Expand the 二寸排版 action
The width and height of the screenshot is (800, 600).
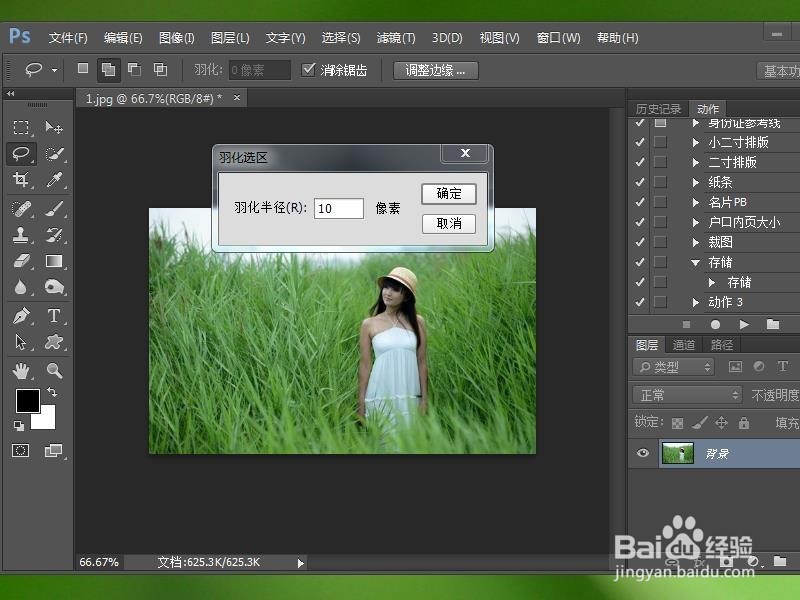click(695, 162)
